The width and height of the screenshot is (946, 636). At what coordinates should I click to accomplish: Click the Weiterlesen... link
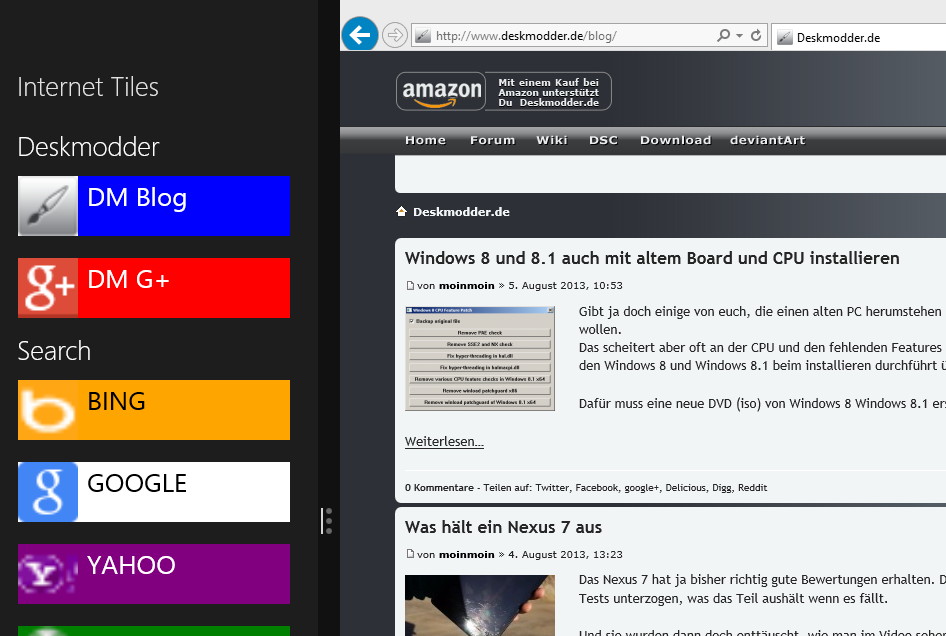(444, 442)
